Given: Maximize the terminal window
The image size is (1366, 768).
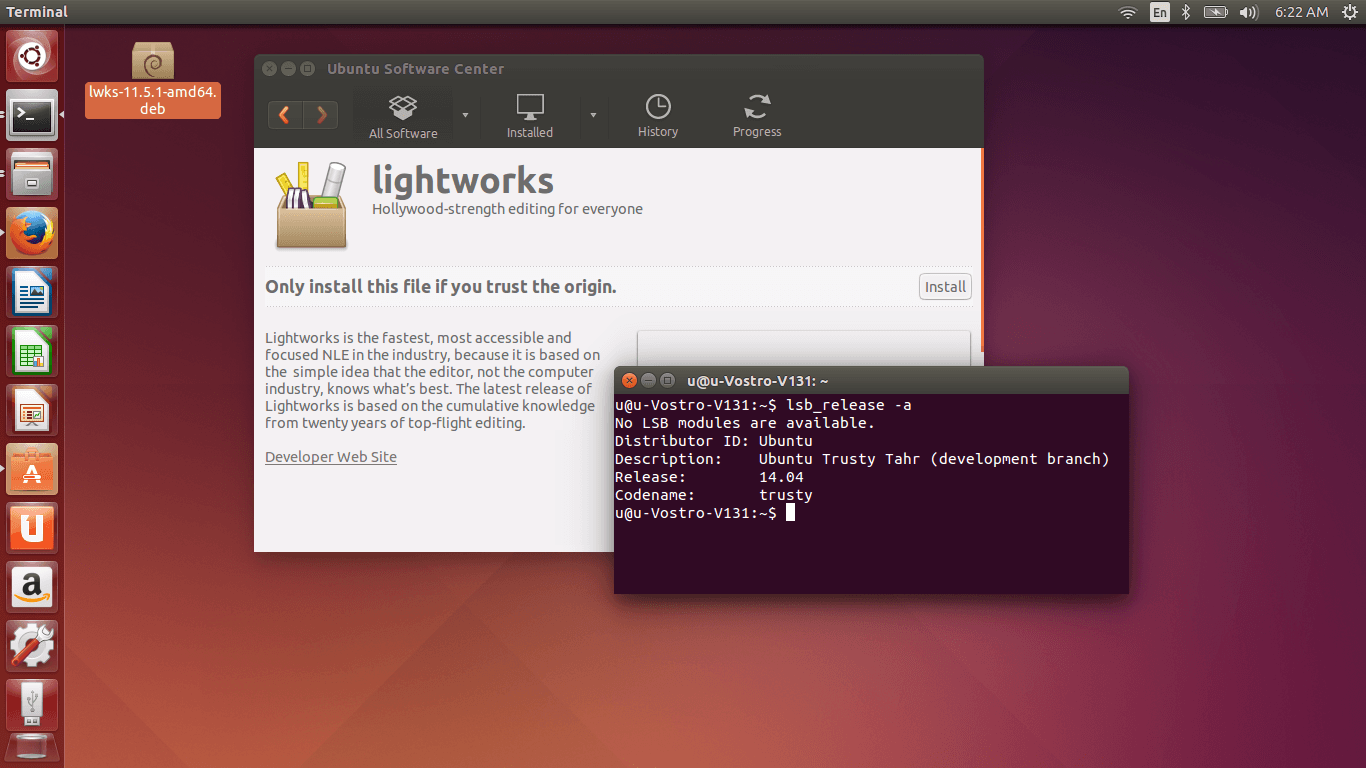Looking at the screenshot, I should [667, 380].
